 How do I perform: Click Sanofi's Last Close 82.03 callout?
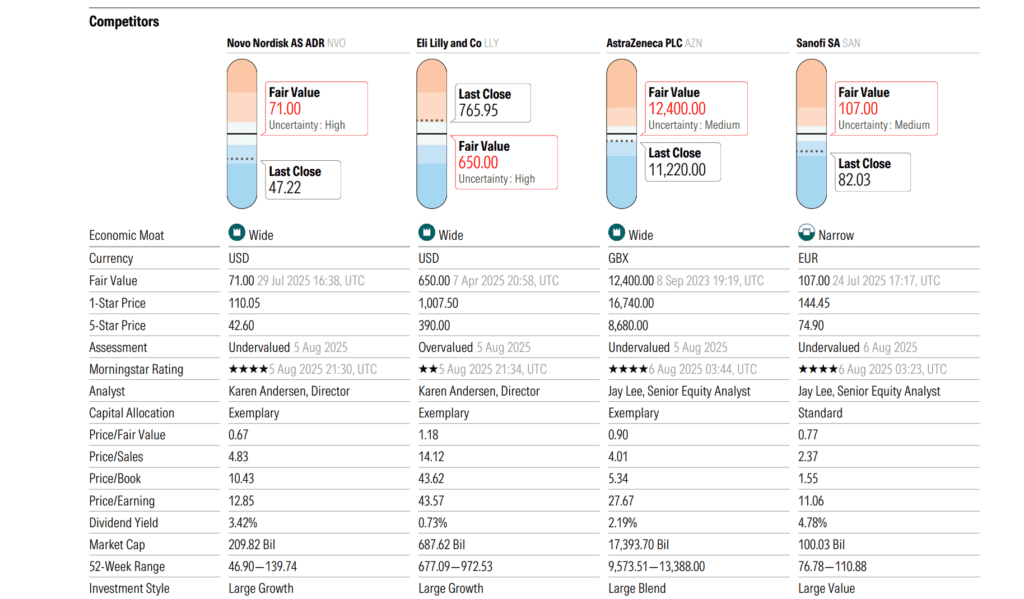tap(872, 171)
